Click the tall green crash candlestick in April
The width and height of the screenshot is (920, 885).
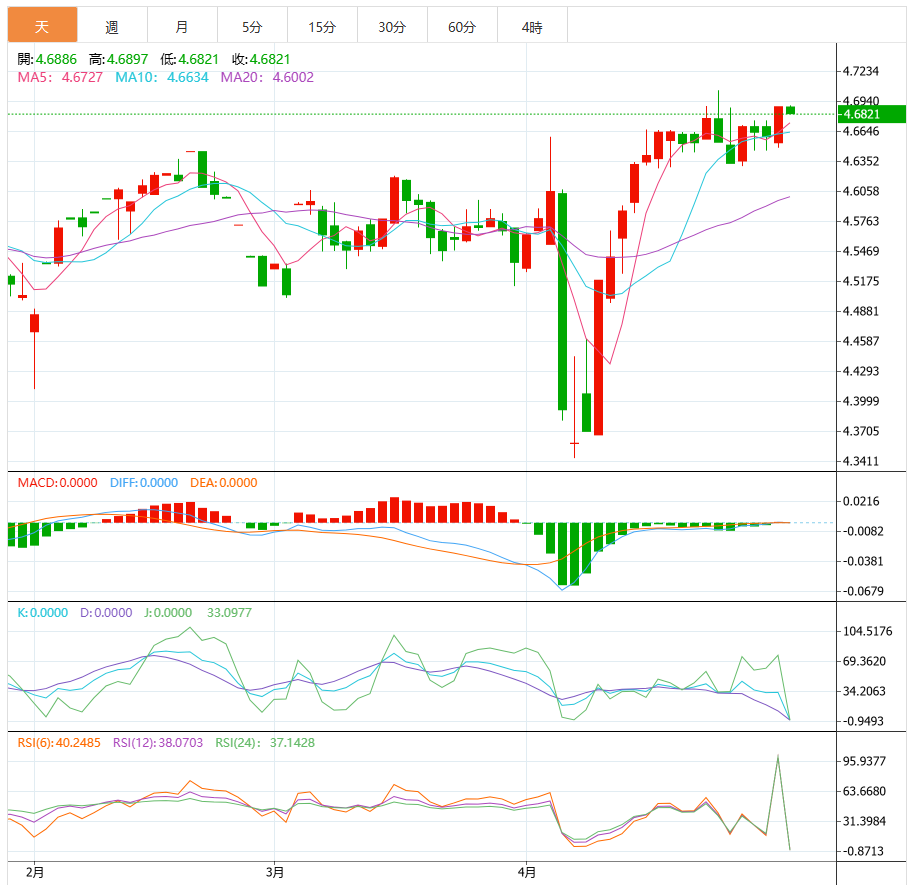click(562, 302)
